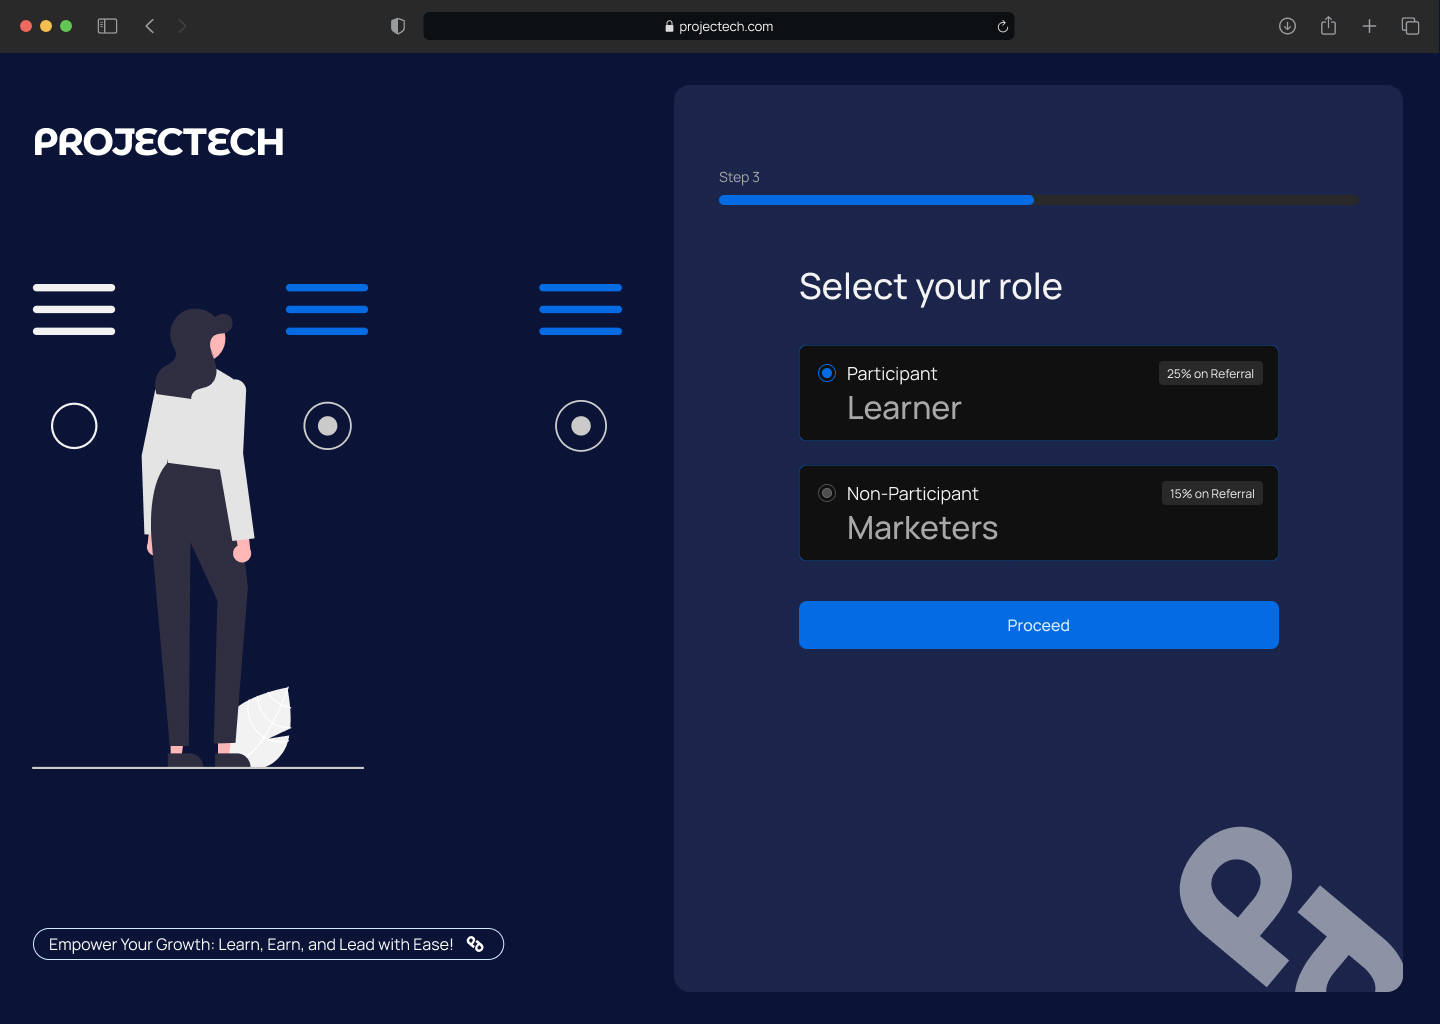Select the Non-Participant Marketers radio button
Screen dimensions: 1440x1024
click(827, 493)
